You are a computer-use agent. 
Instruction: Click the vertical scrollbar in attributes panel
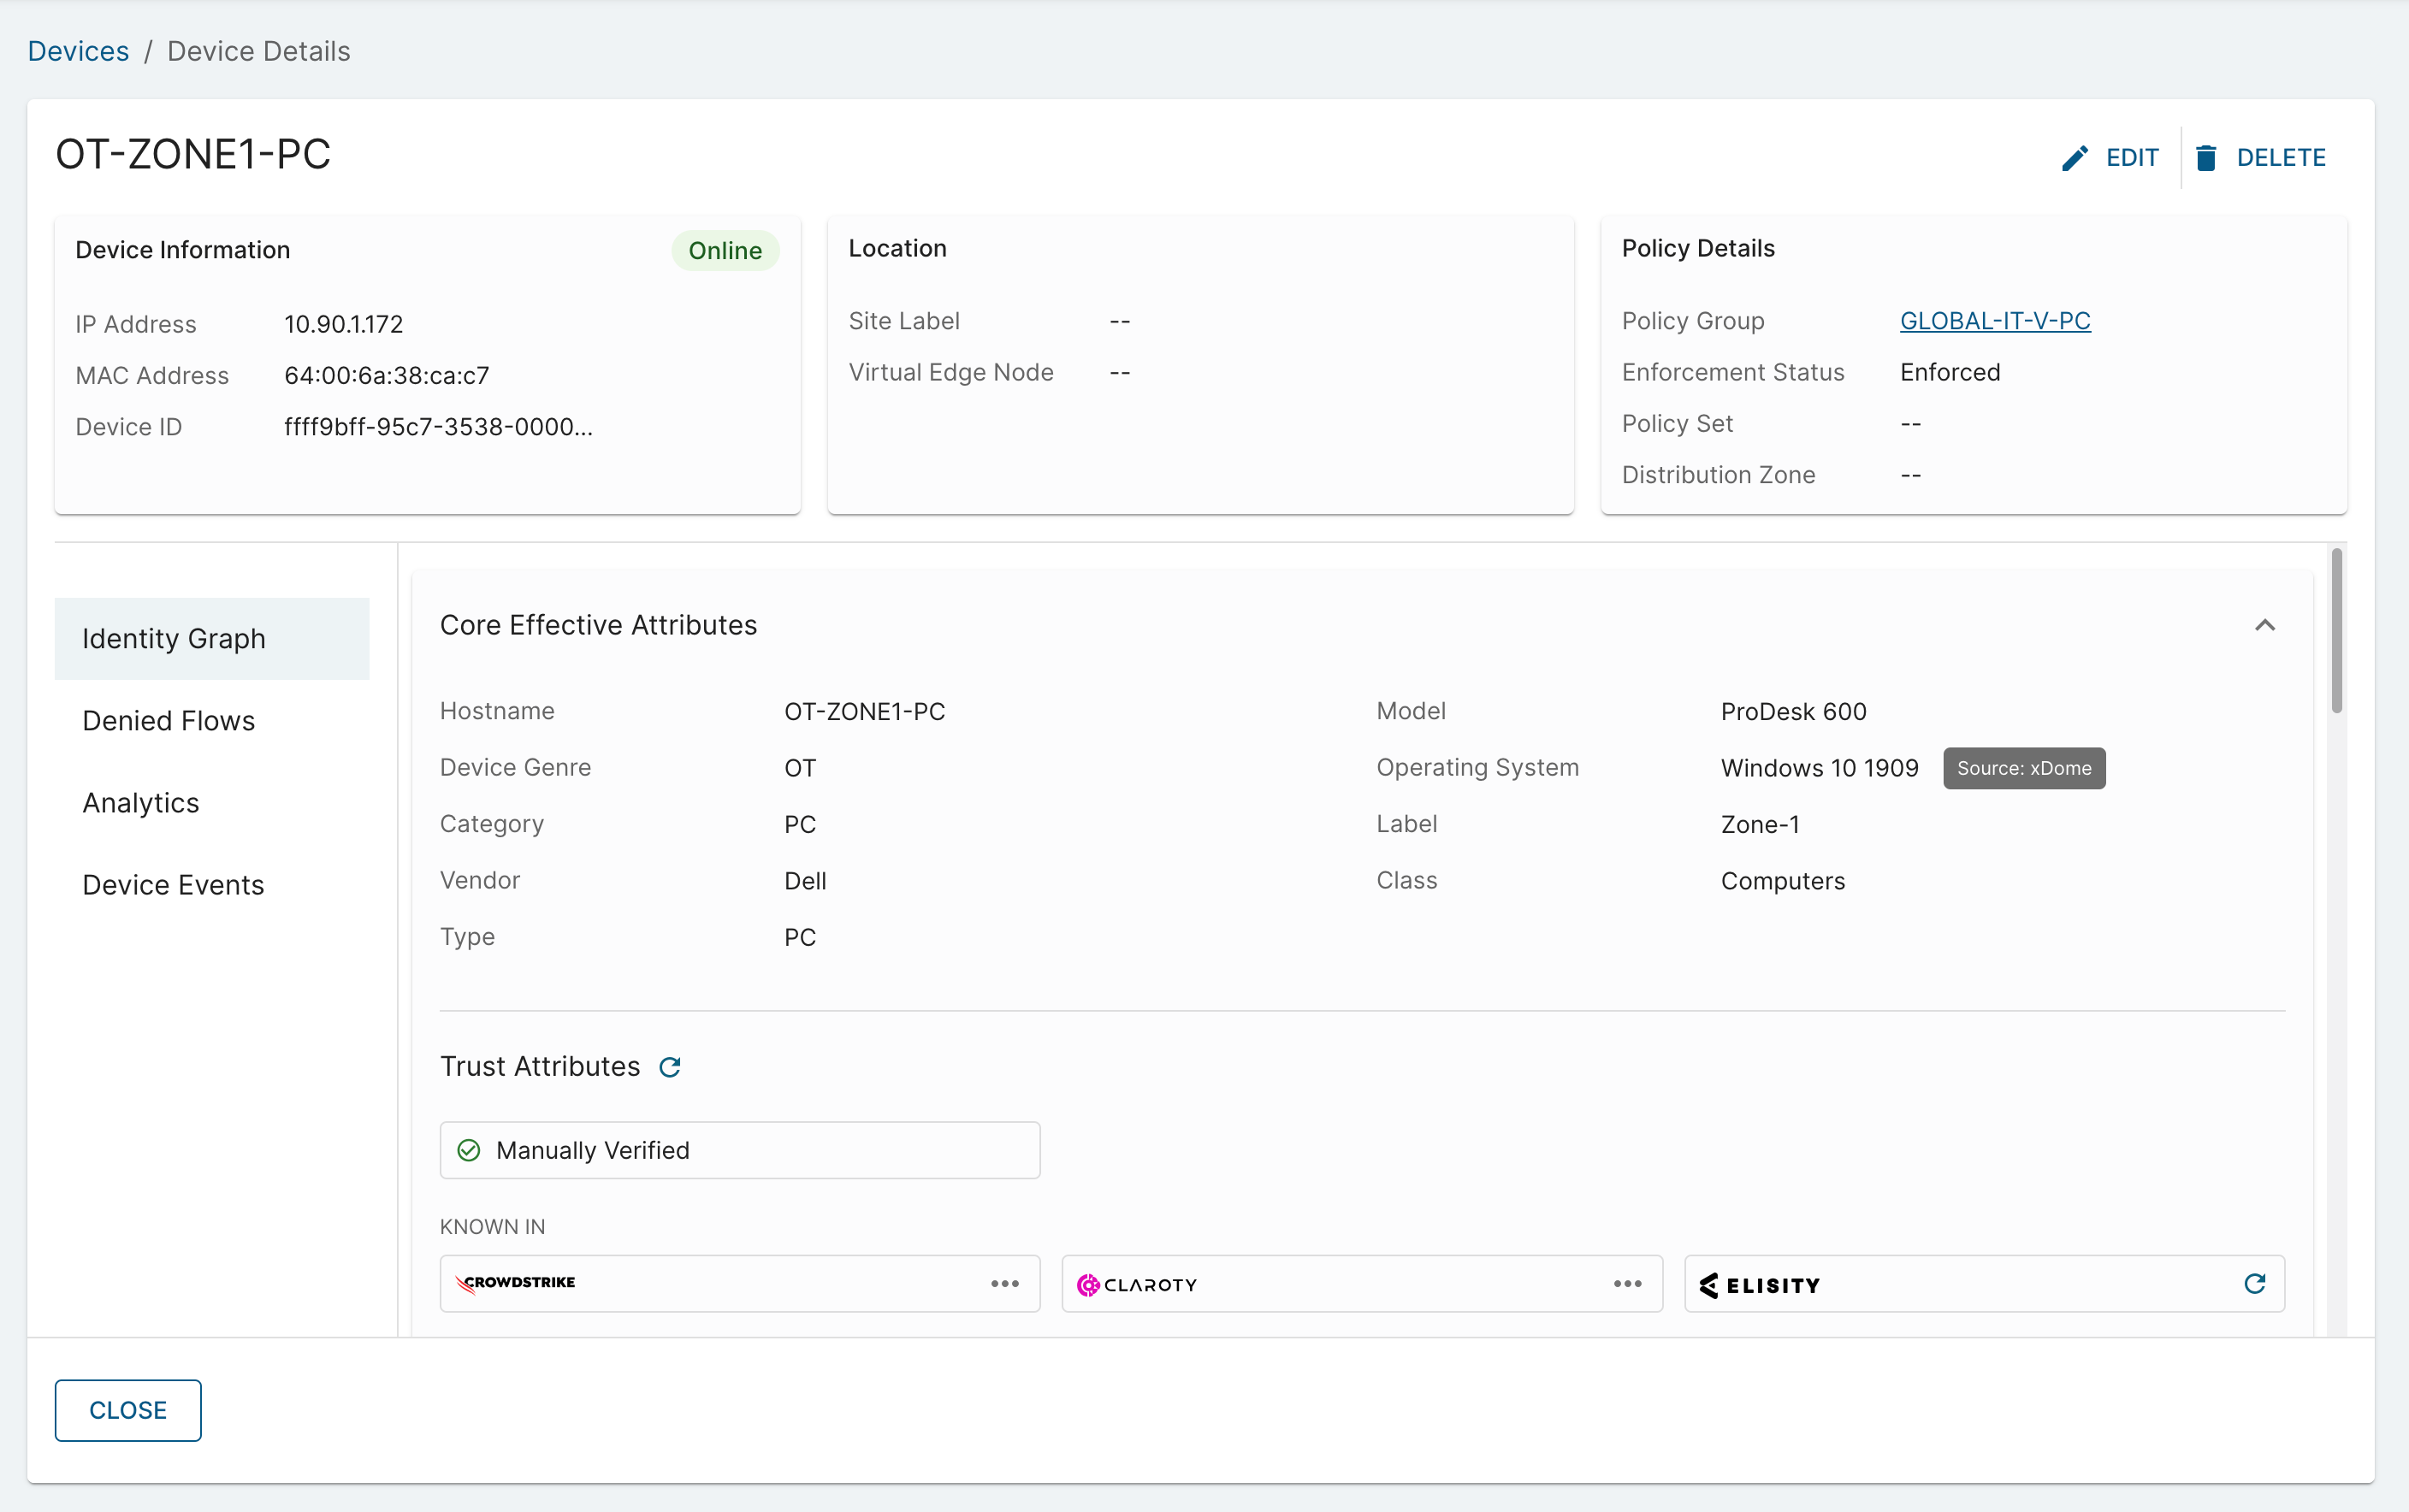click(2337, 630)
